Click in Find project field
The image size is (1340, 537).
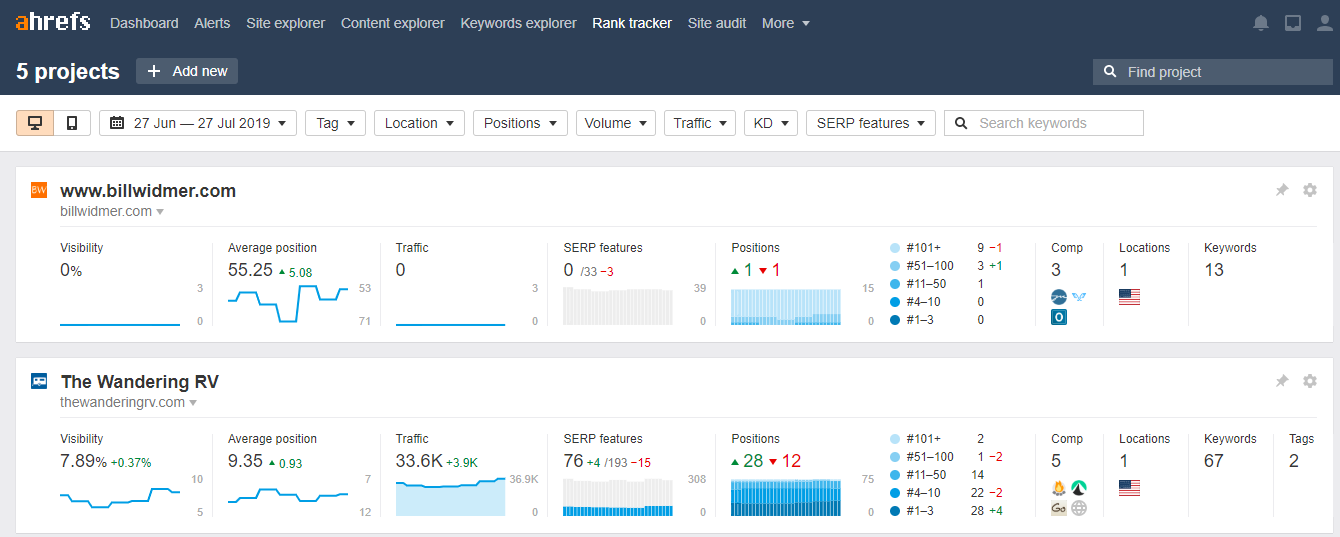1213,72
